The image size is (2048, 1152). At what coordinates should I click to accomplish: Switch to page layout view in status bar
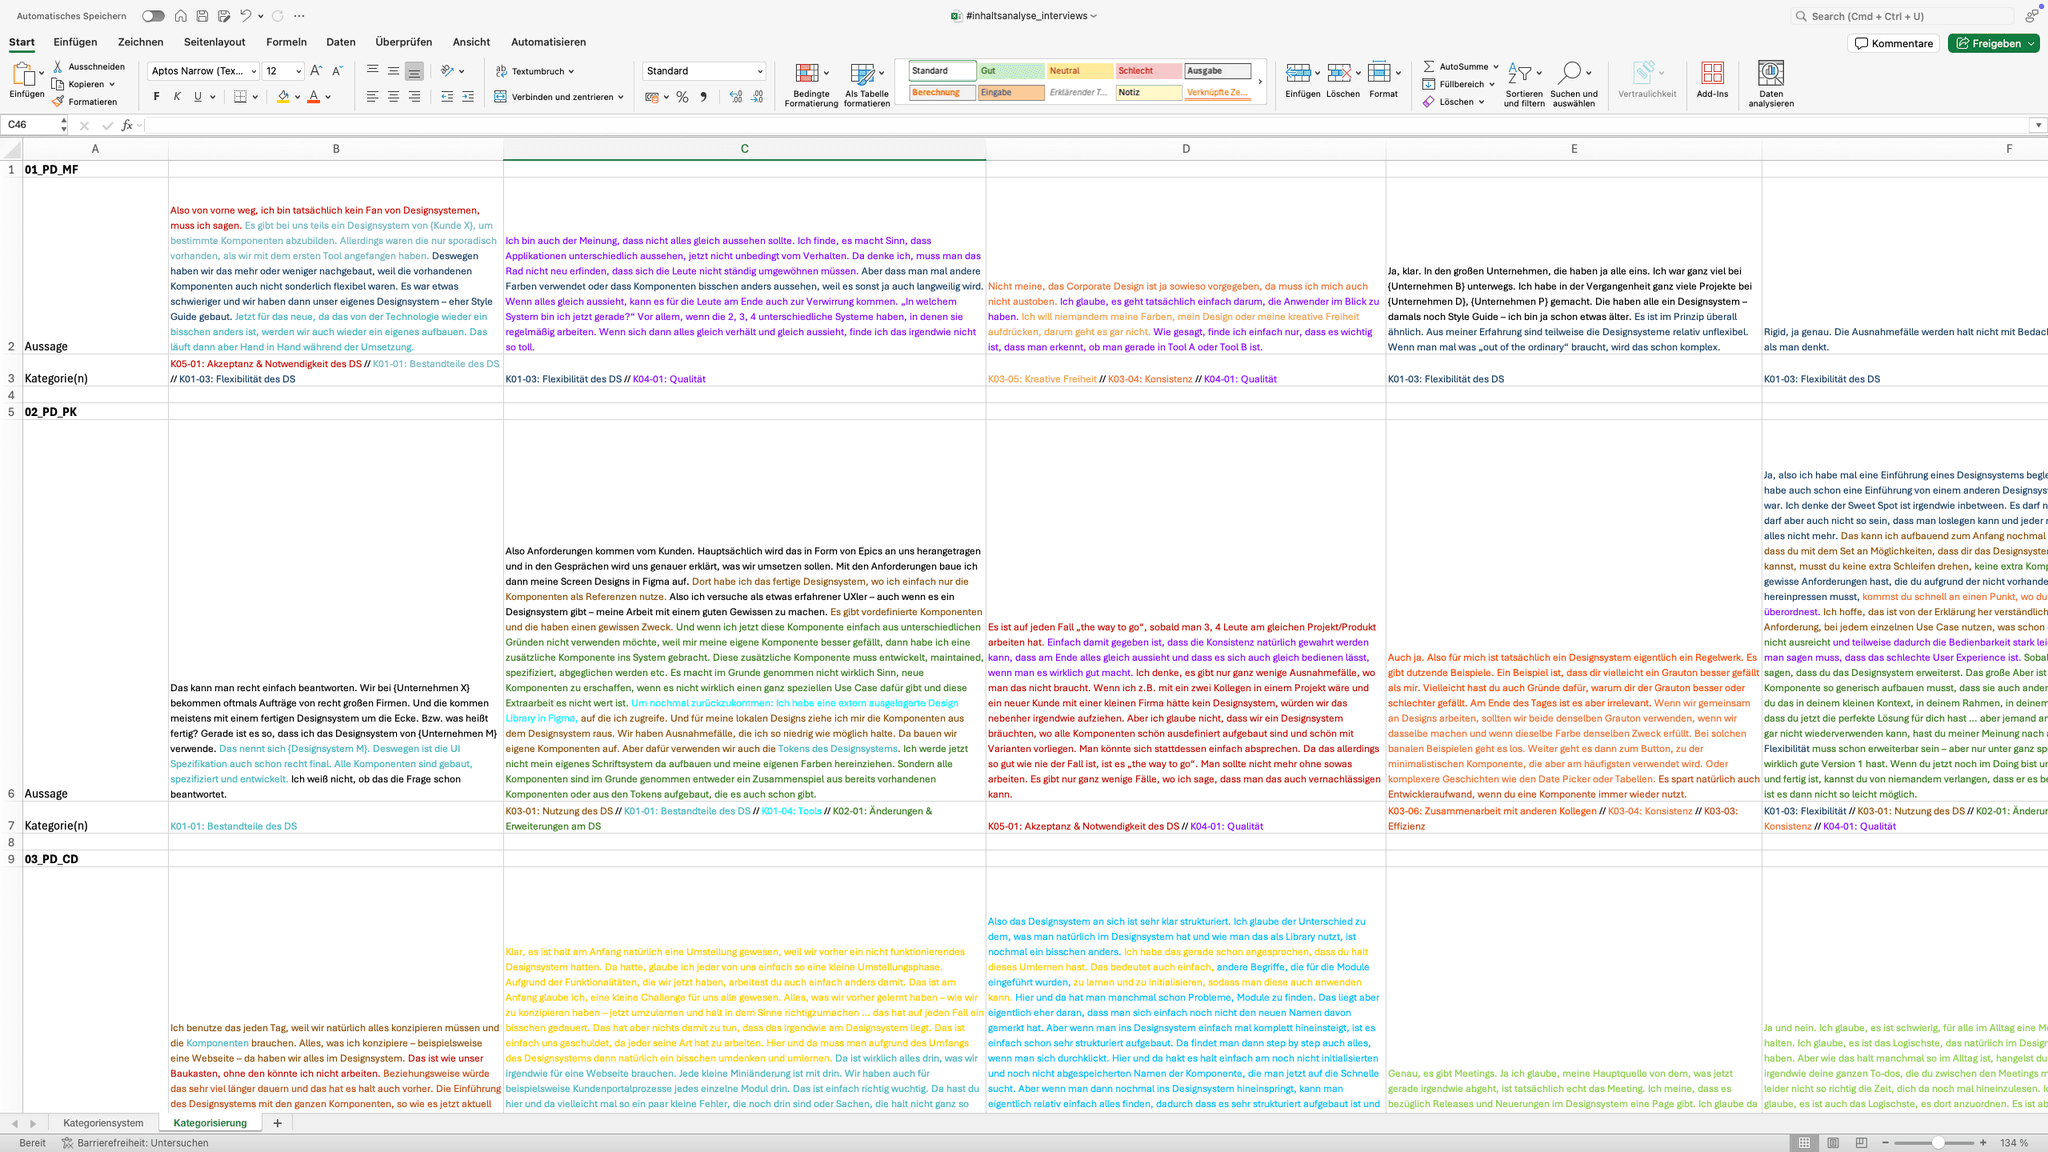1833,1143
